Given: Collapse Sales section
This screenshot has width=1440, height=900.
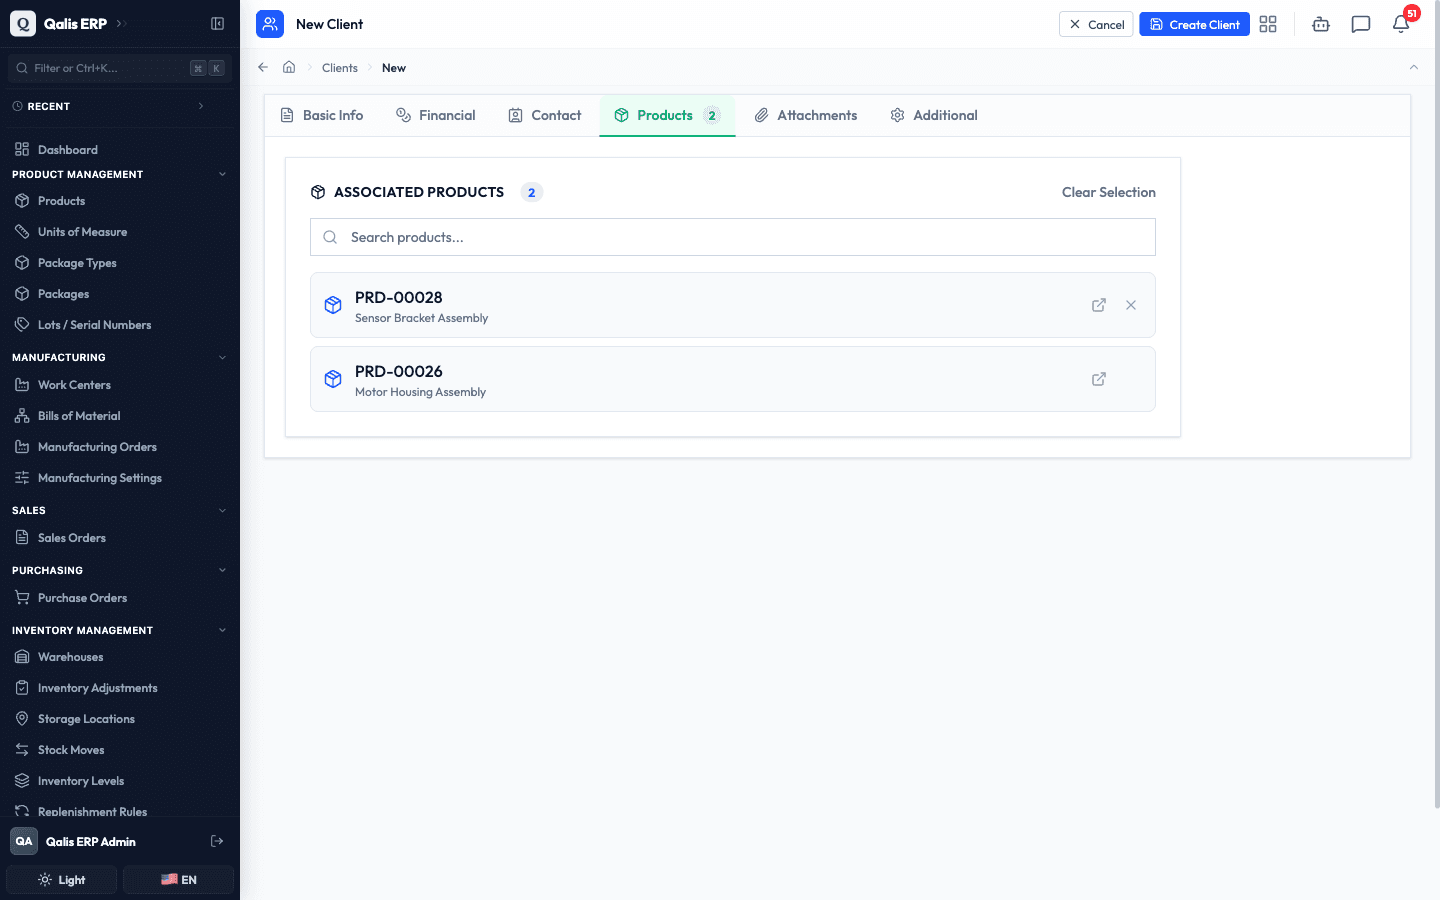Looking at the screenshot, I should [222, 510].
